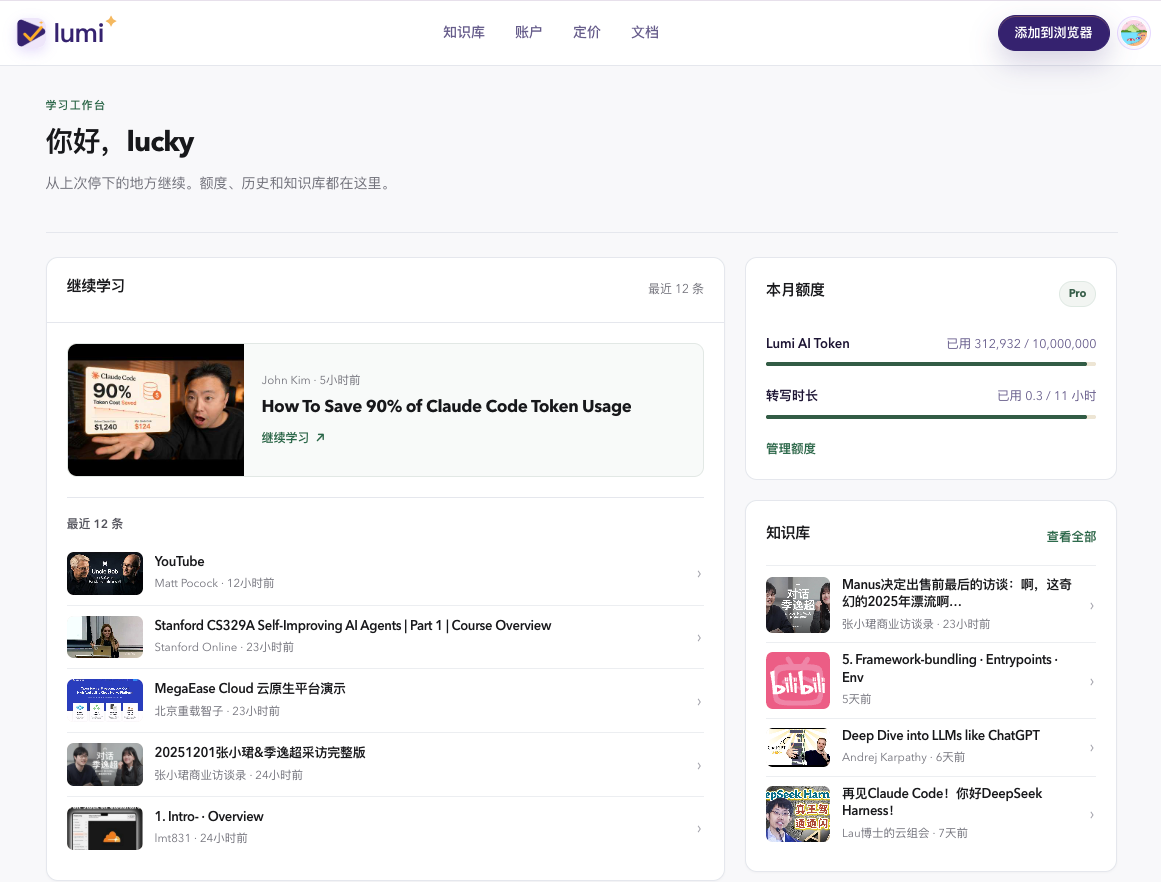Open 5. Framework-bundling · Entrypoints · Env title

coord(950,668)
